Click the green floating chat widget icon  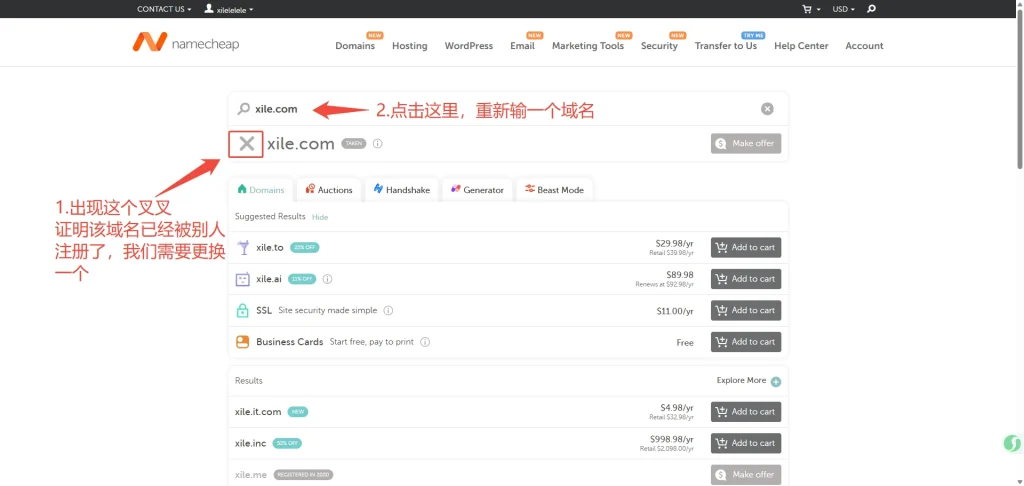coord(1012,444)
